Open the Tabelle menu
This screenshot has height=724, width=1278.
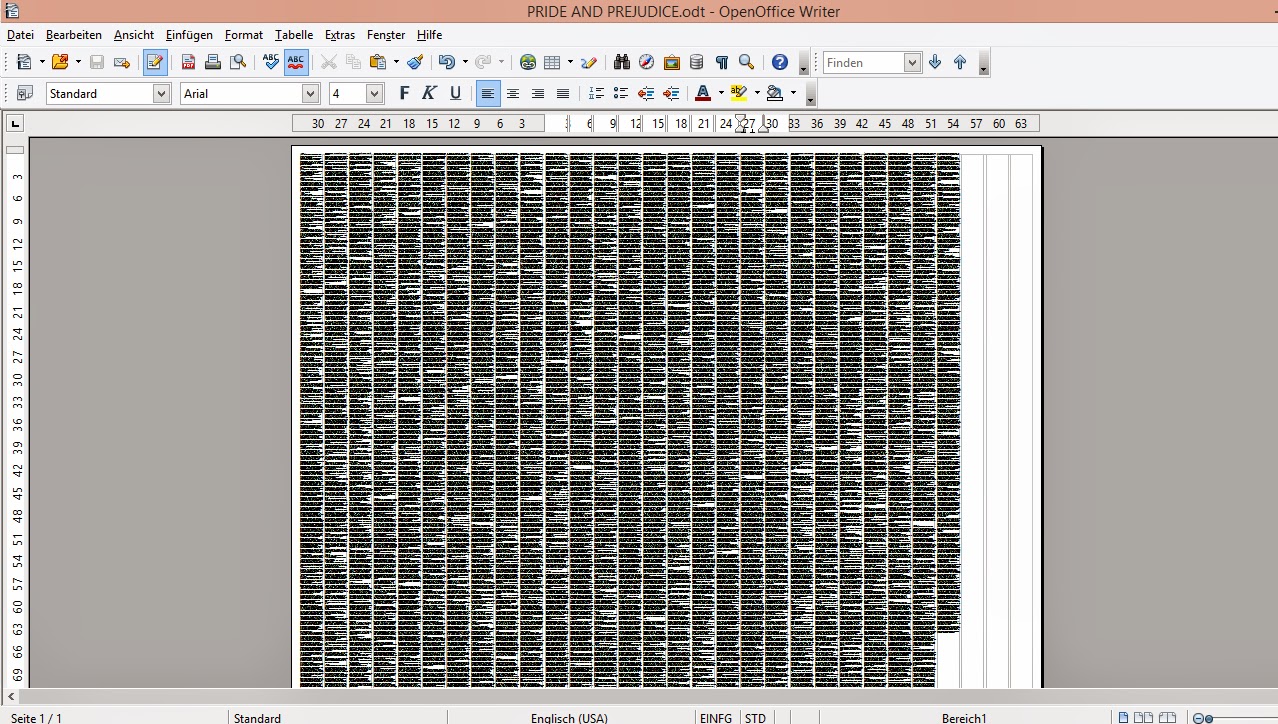294,35
